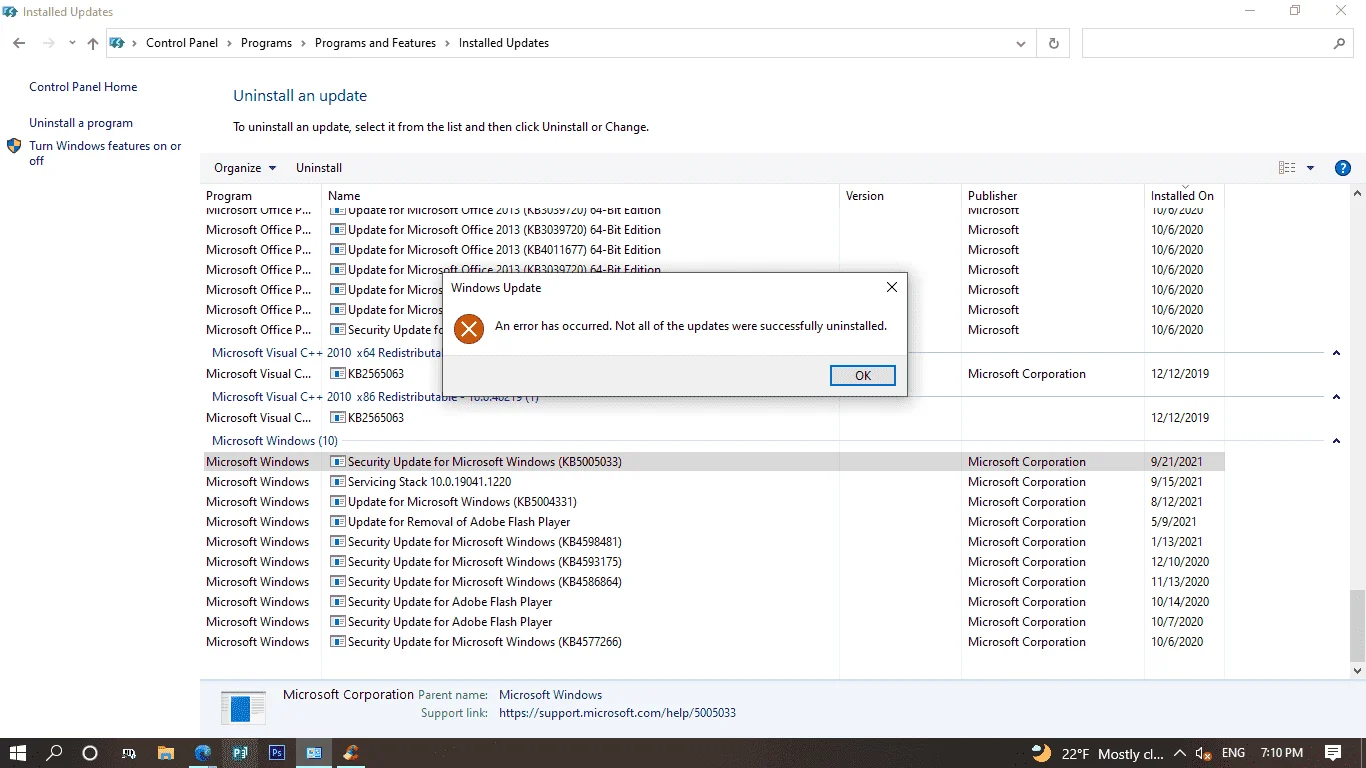Click the chevron after Control Panel breadcrumb
This screenshot has height=768, width=1366.
228,43
